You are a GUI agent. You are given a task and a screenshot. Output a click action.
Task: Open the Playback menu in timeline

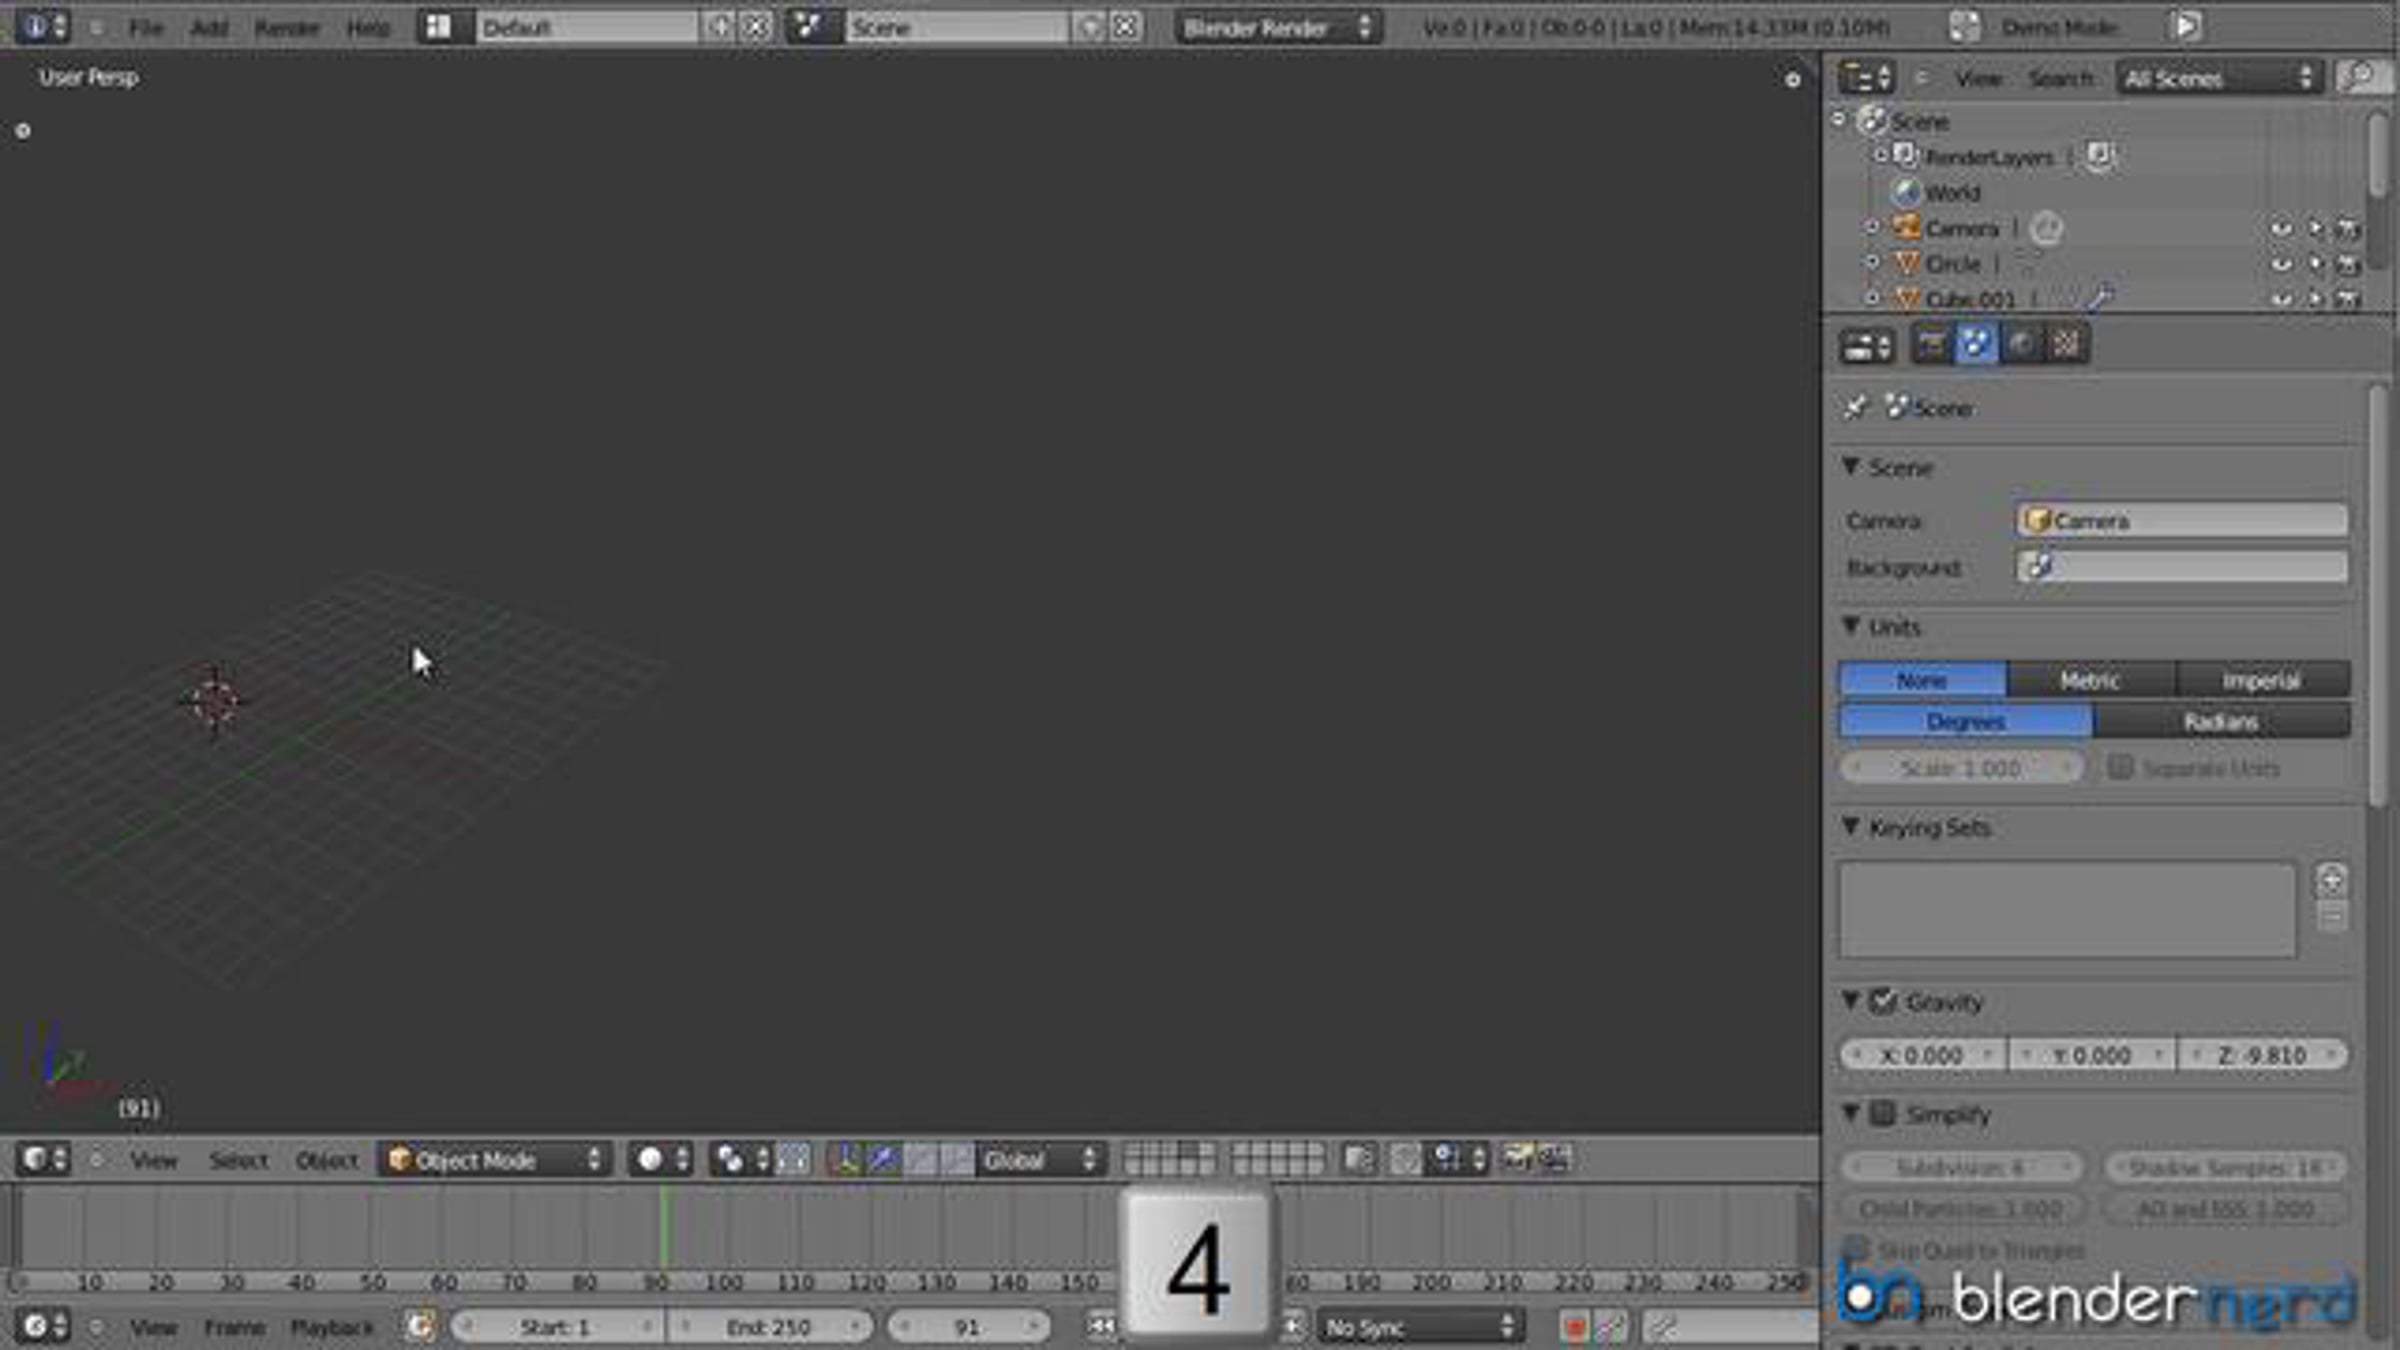tap(331, 1327)
